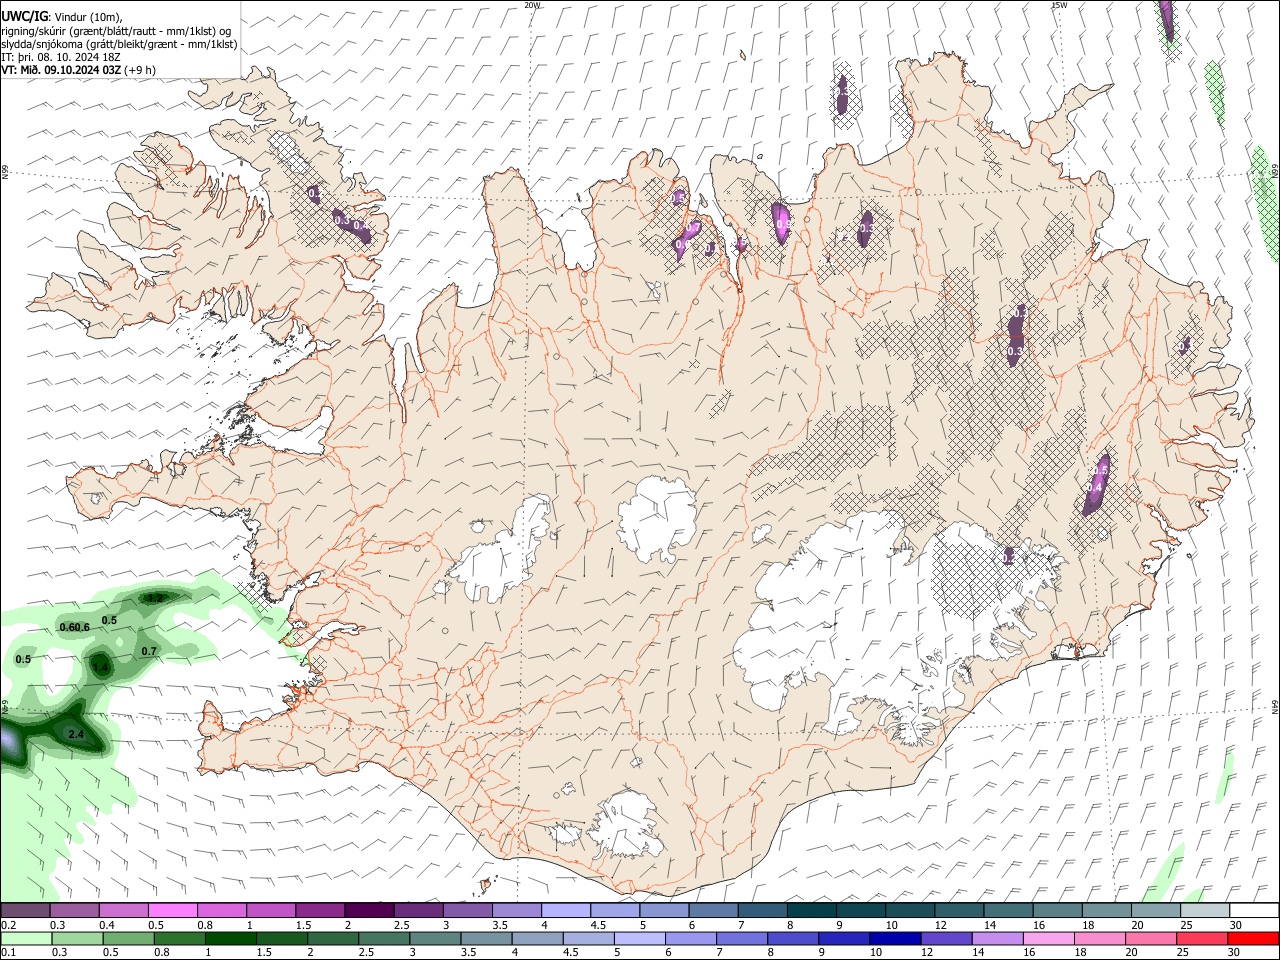Select the bright pink 0.5–0.8 snow legend swatch
The image size is (1280, 960).
point(172,910)
